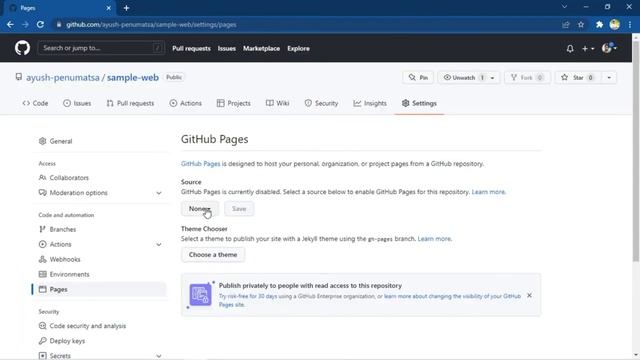Open the Star lists dropdown arrow

(x=609, y=78)
